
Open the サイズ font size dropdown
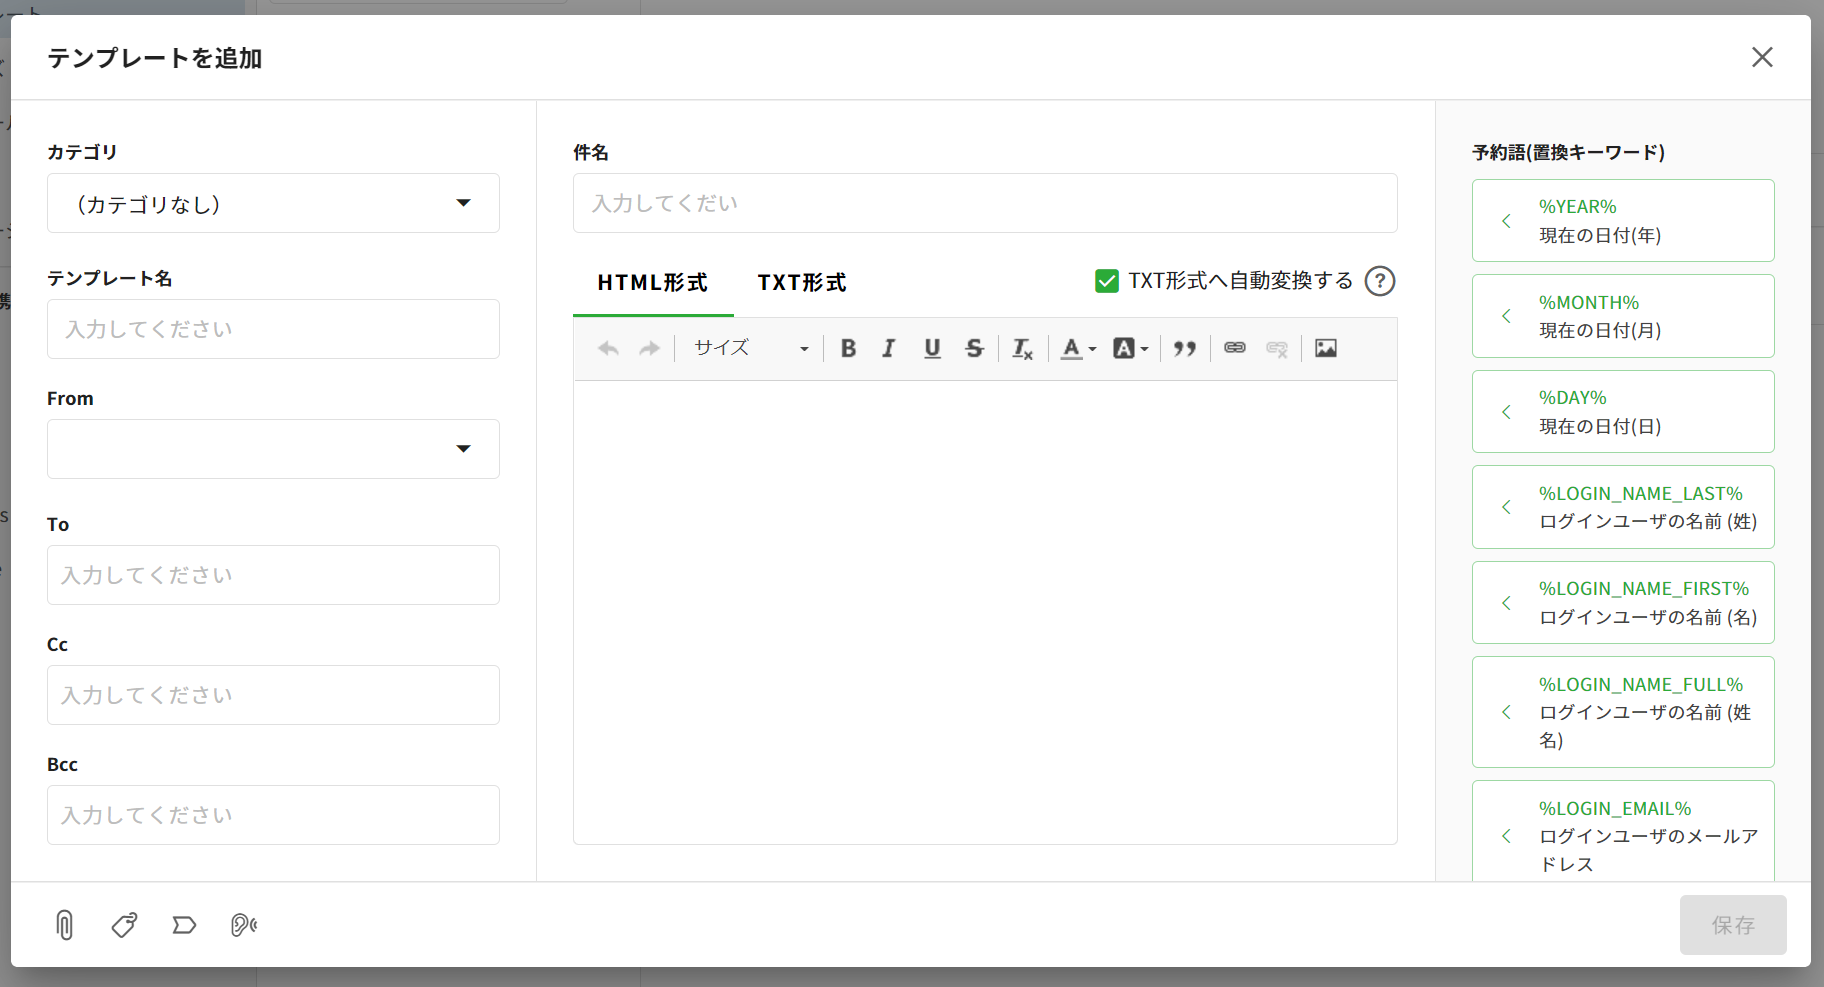point(750,348)
